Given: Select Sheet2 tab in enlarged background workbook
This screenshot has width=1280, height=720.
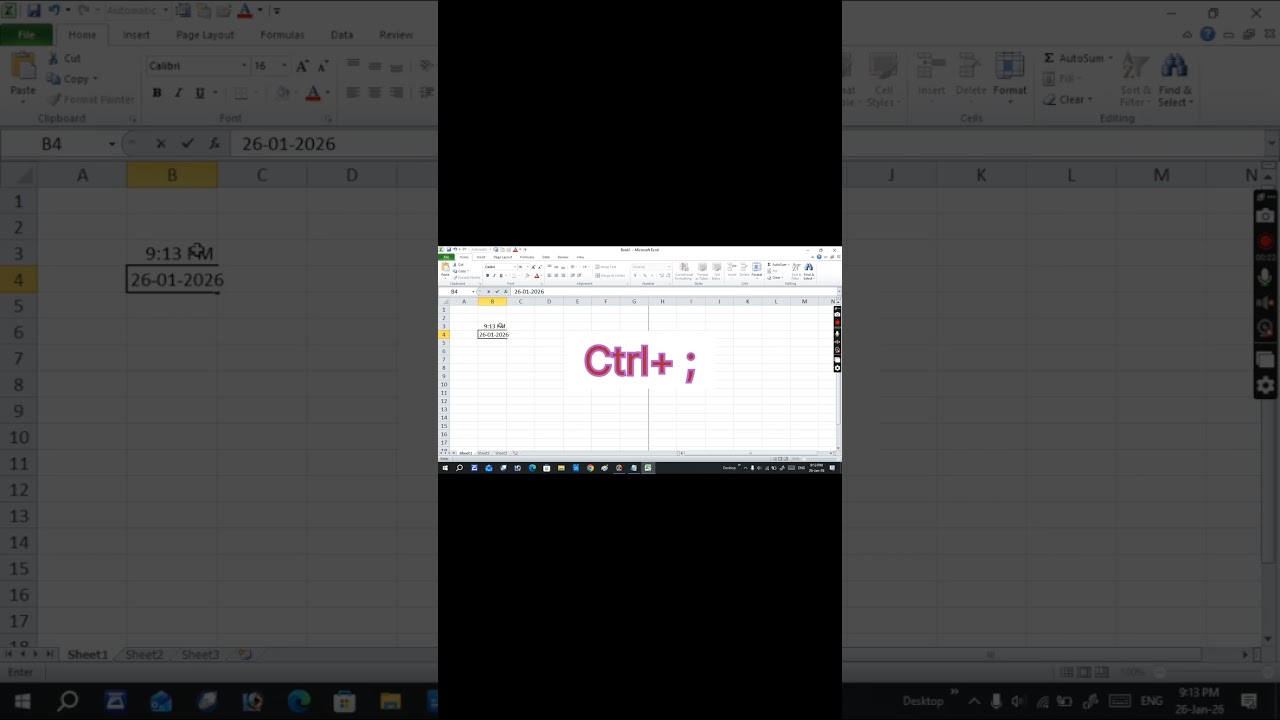Looking at the screenshot, I should point(144,654).
